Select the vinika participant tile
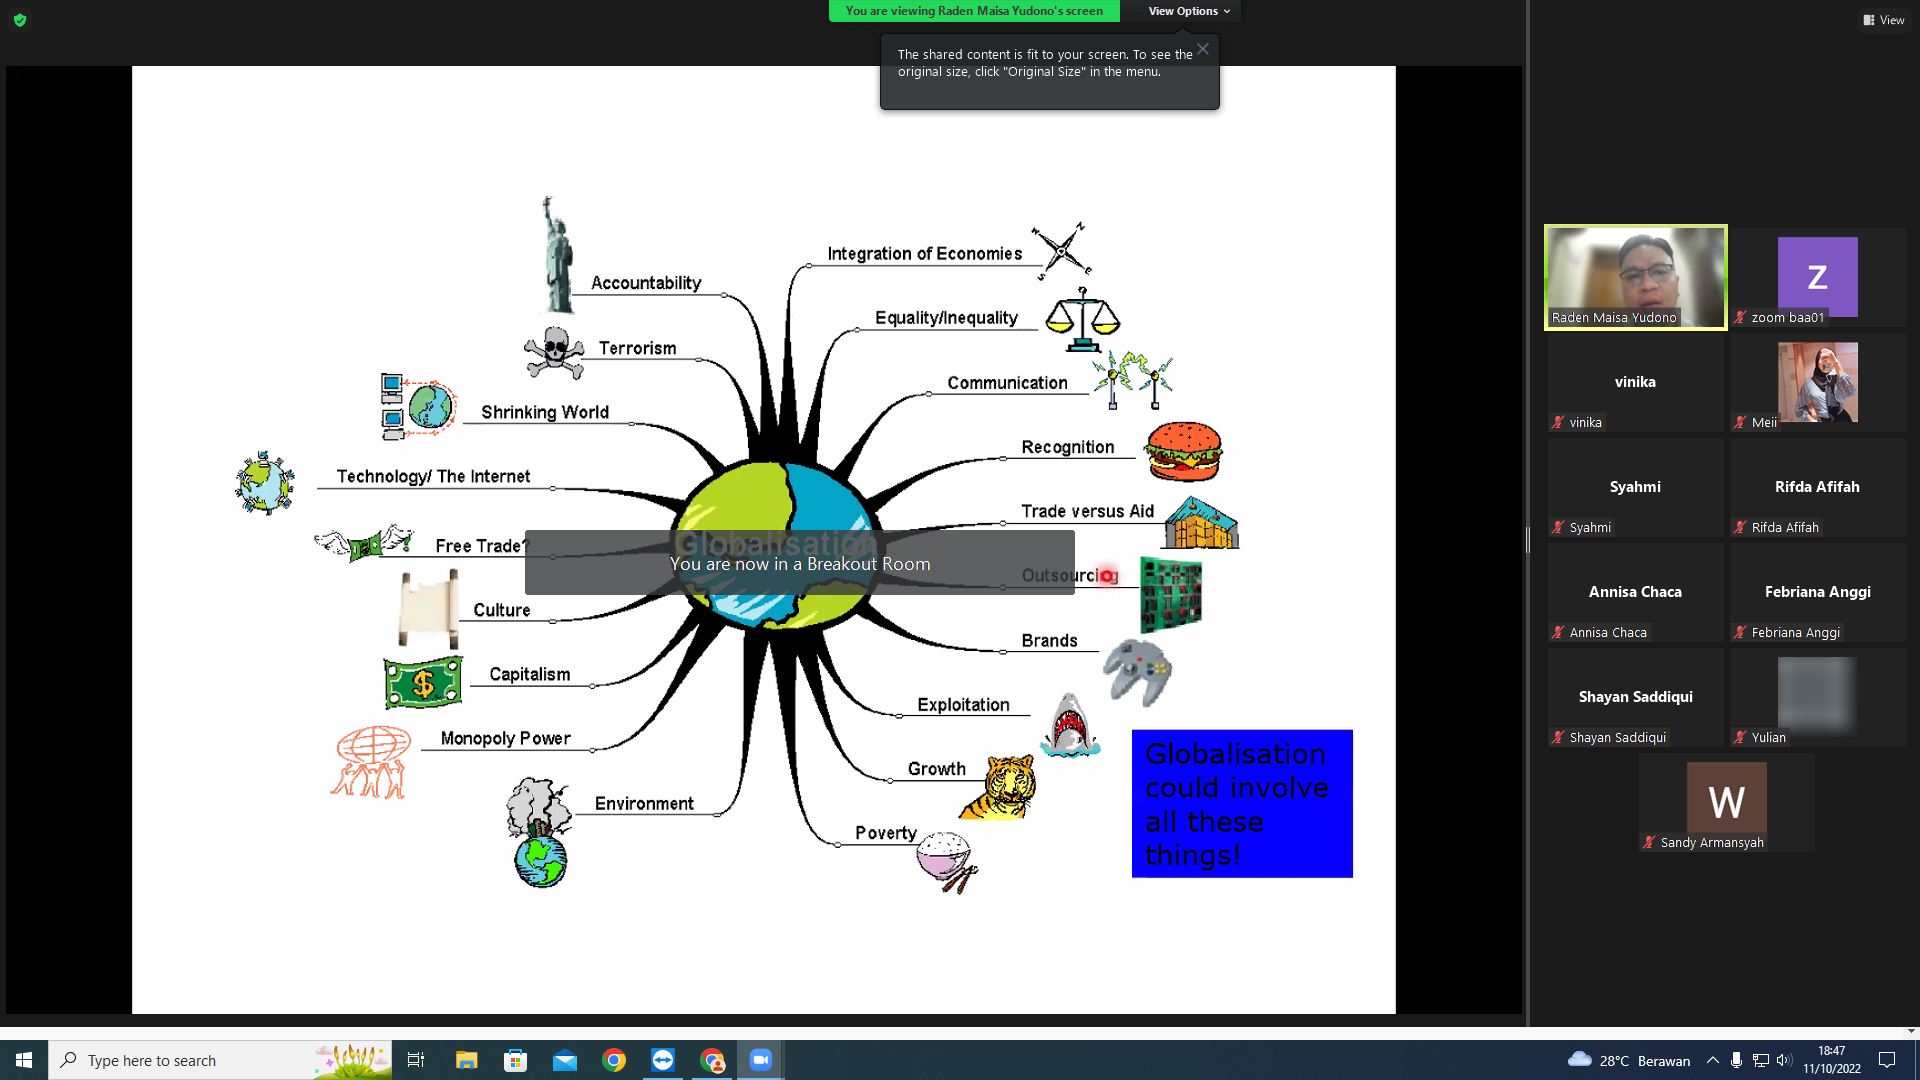Viewport: 1920px width, 1080px height. [x=1636, y=382]
